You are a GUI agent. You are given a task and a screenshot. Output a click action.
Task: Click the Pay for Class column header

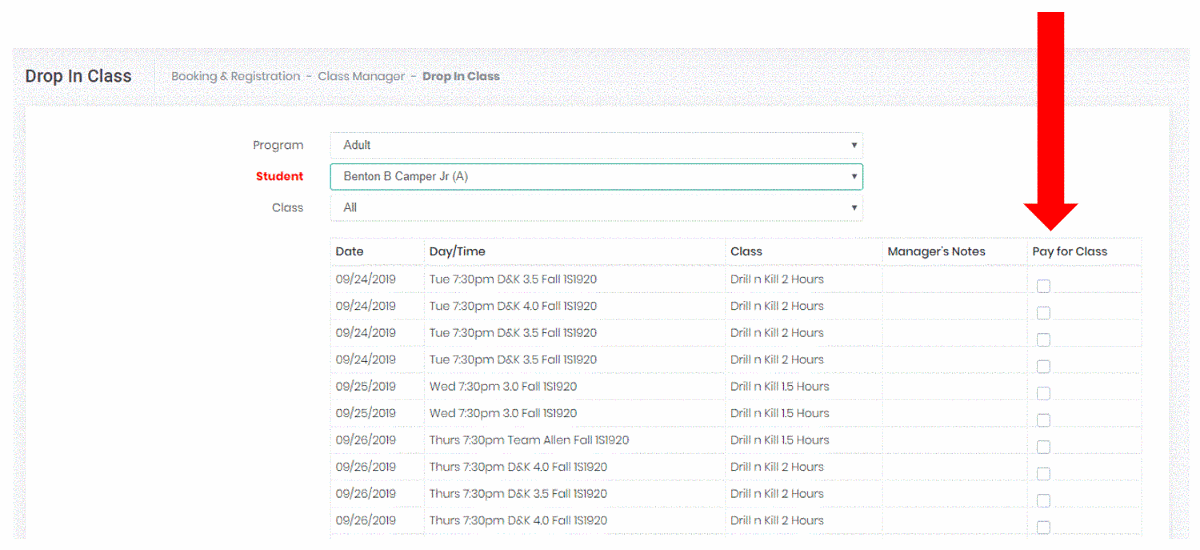pyautogui.click(x=1069, y=251)
